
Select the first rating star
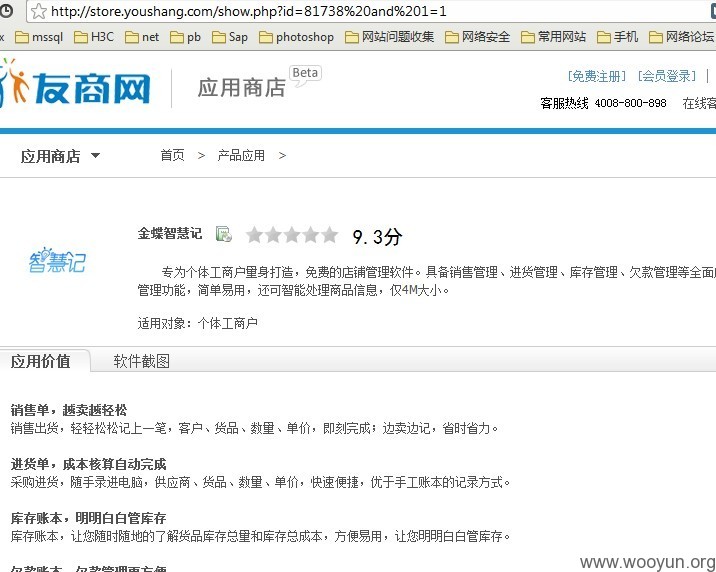click(254, 235)
